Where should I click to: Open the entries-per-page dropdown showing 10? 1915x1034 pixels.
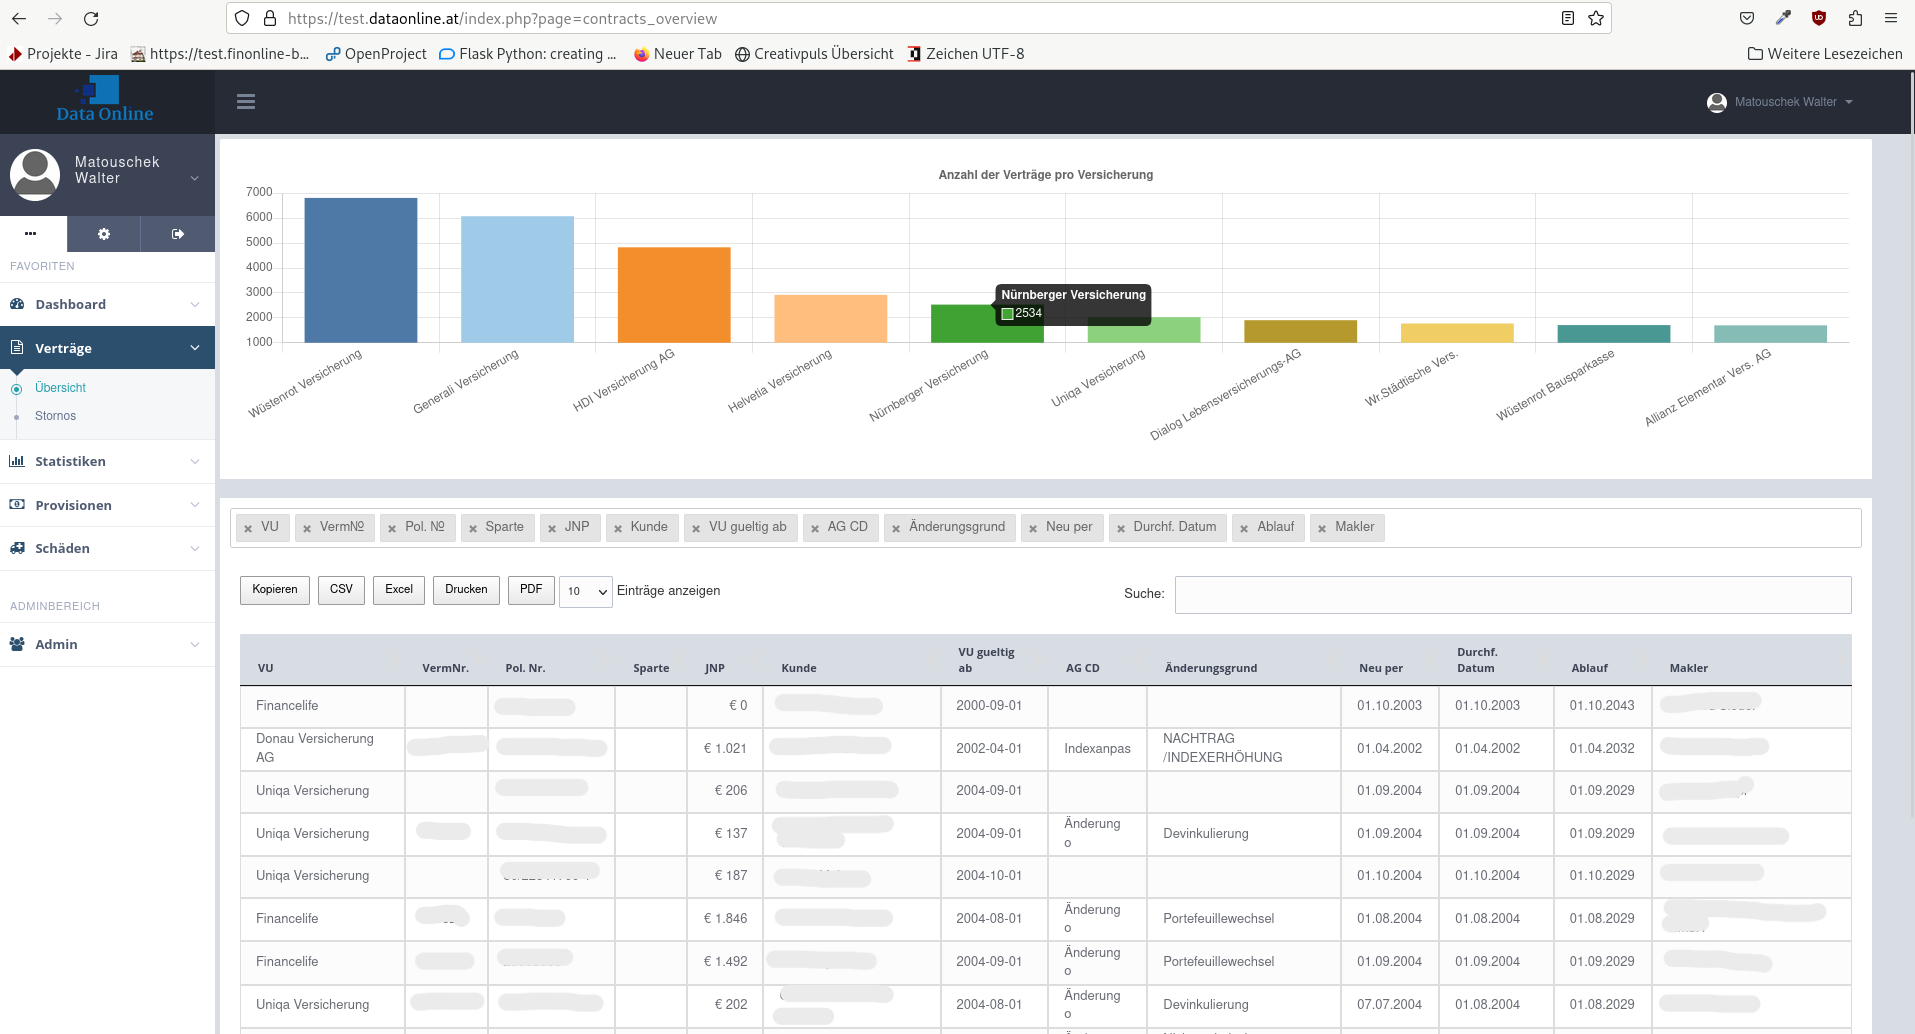(586, 591)
